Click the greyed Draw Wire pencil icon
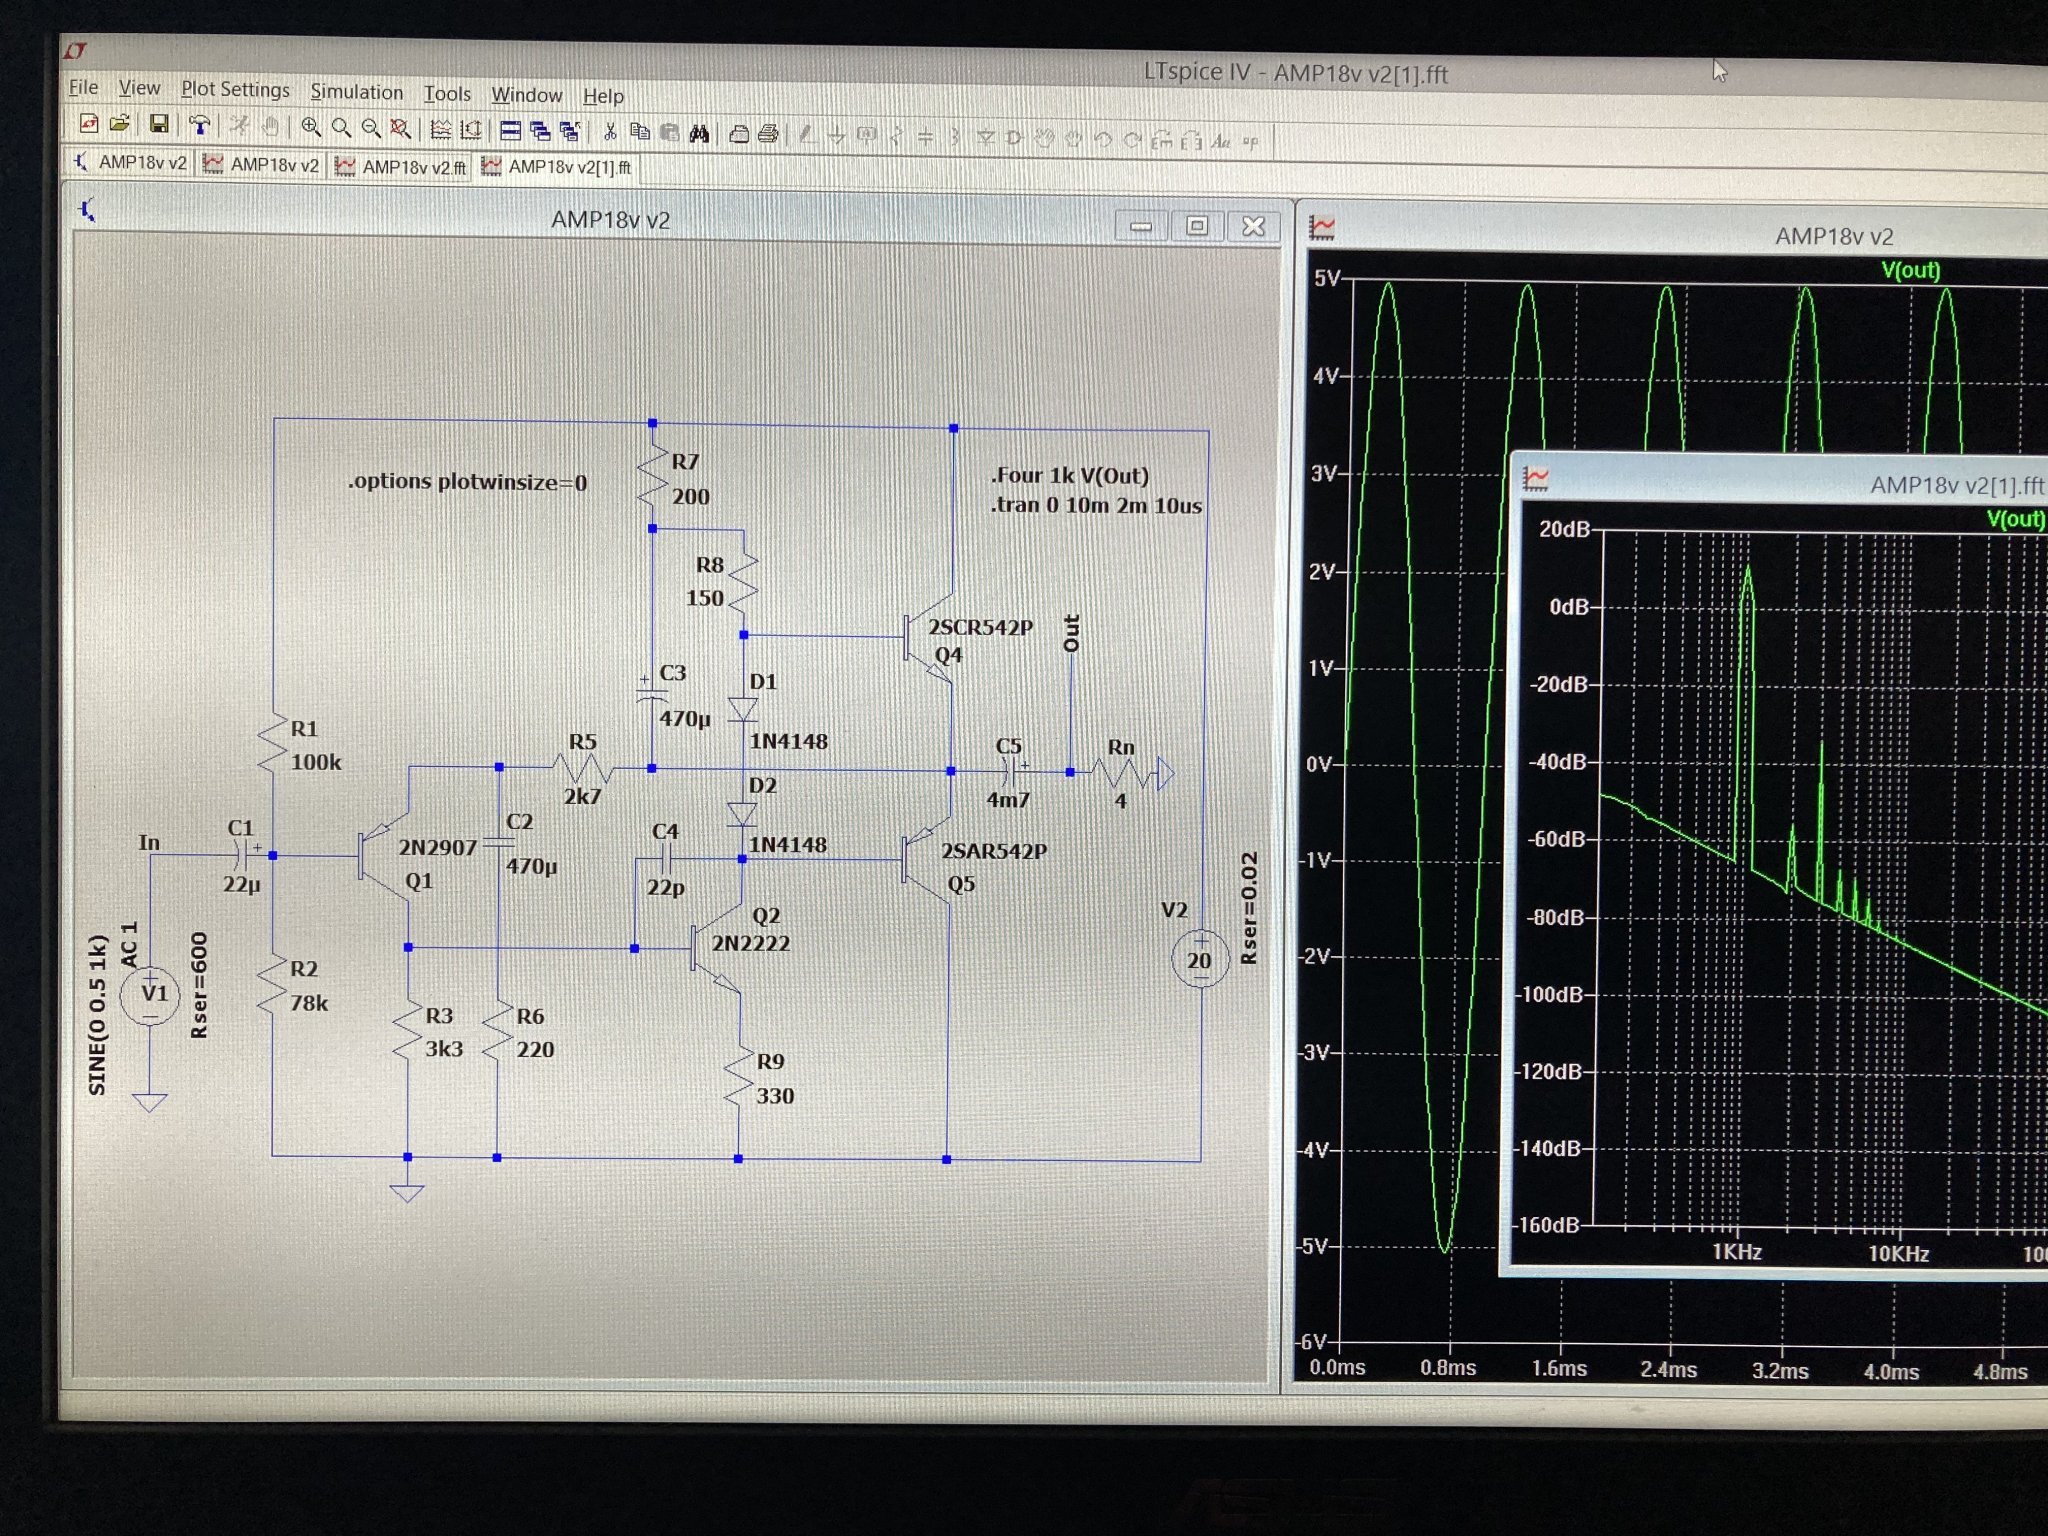Viewport: 2048px width, 1536px height. [x=807, y=135]
